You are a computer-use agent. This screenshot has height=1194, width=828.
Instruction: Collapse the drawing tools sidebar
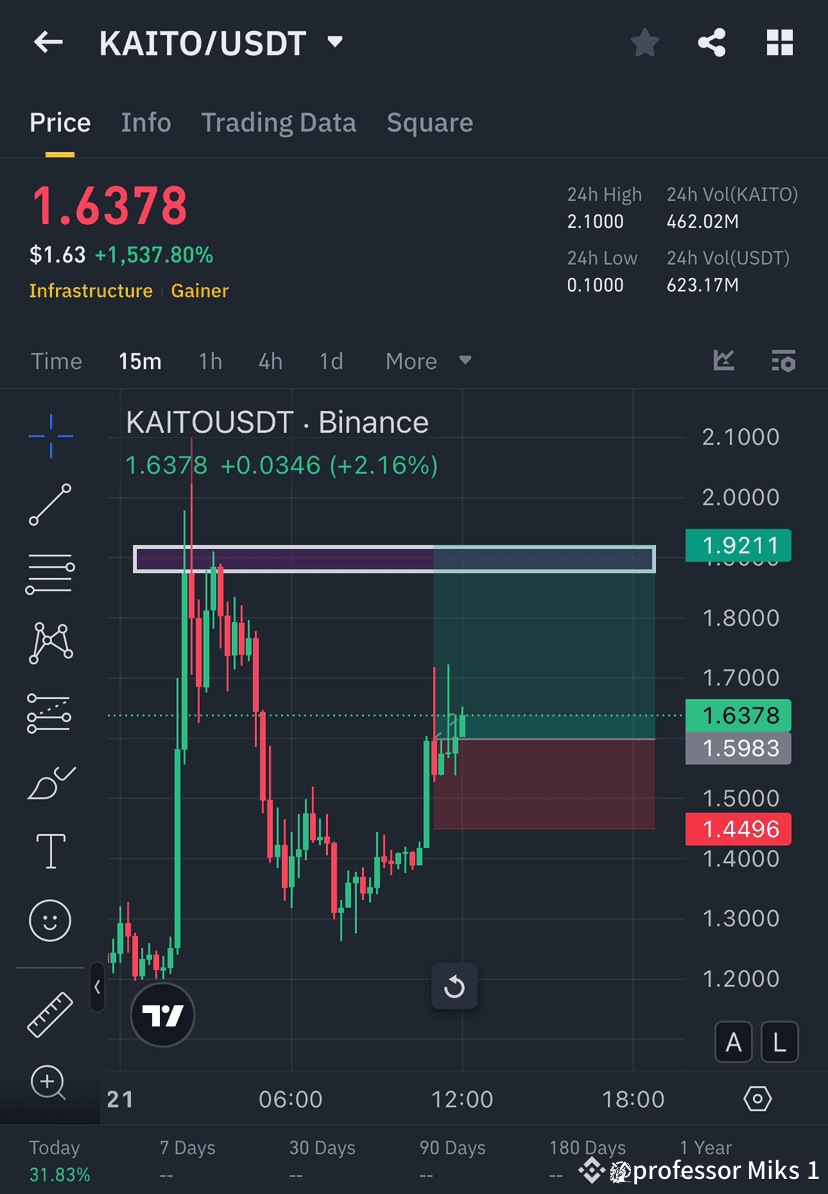(98, 988)
